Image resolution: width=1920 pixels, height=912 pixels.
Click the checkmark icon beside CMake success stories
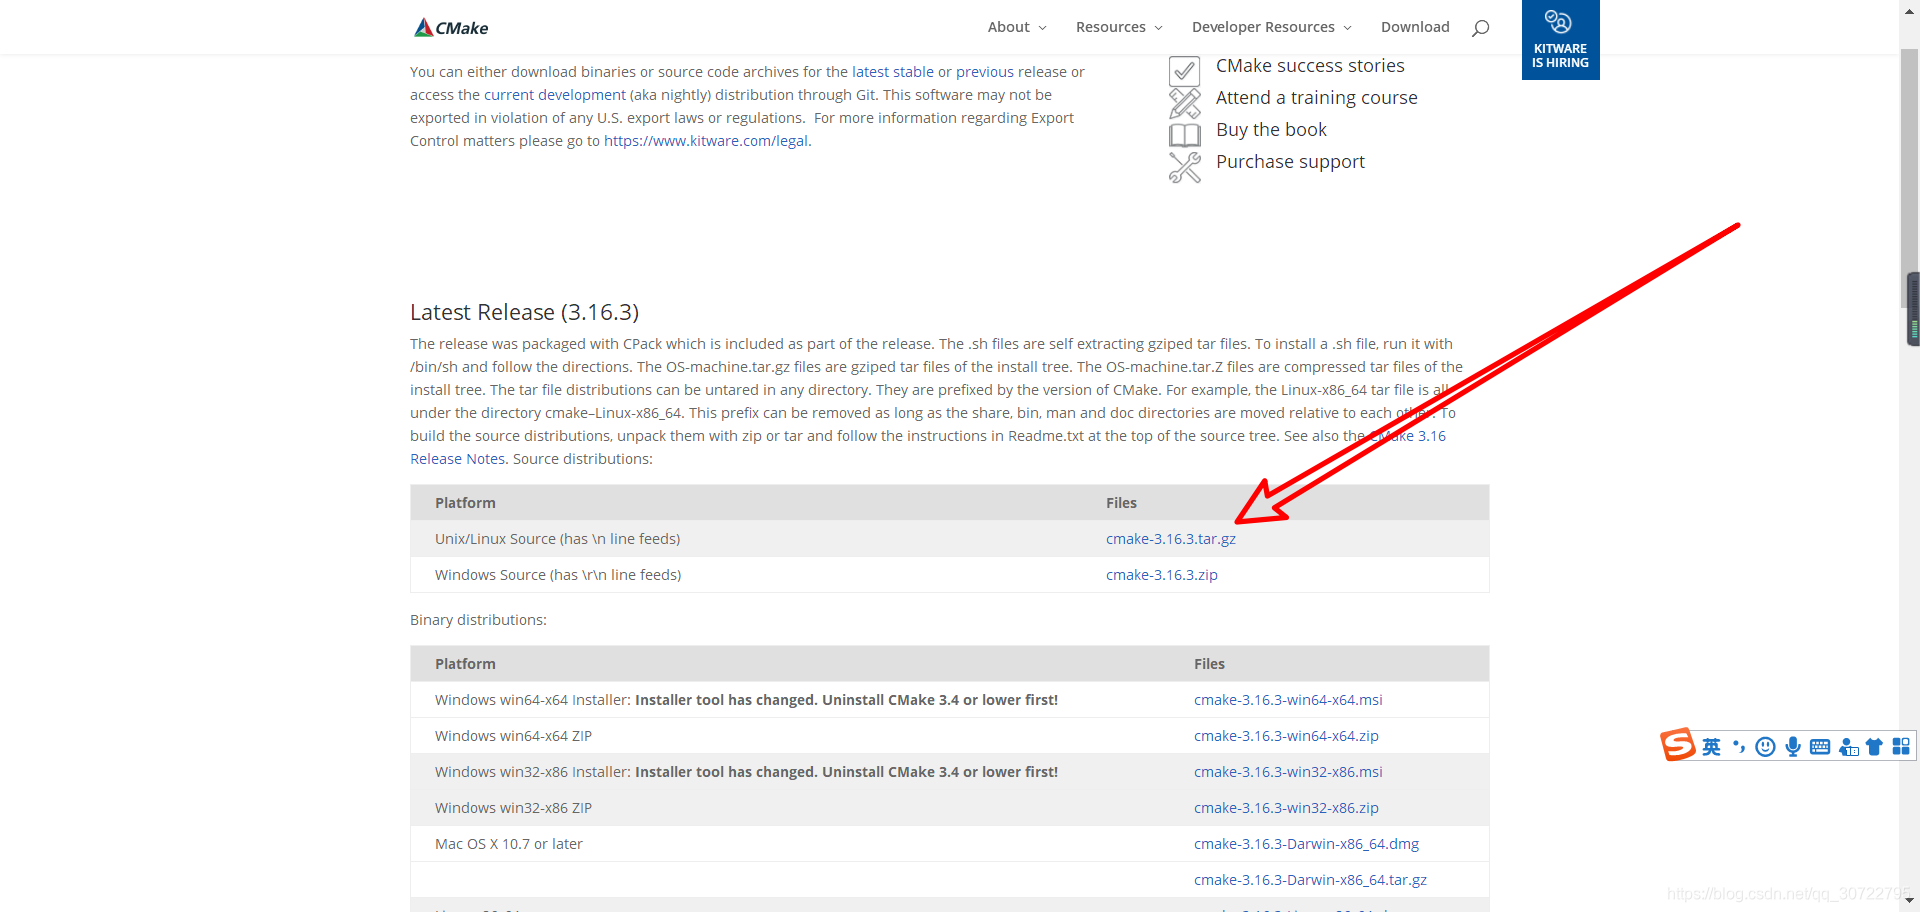coord(1185,71)
